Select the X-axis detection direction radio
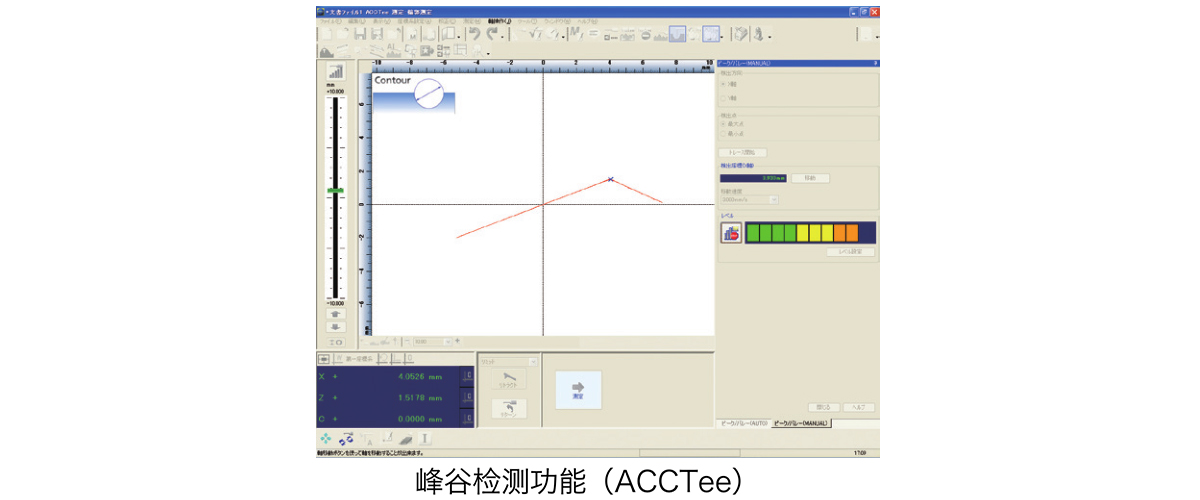The height and width of the screenshot is (500, 1200). [x=723, y=84]
